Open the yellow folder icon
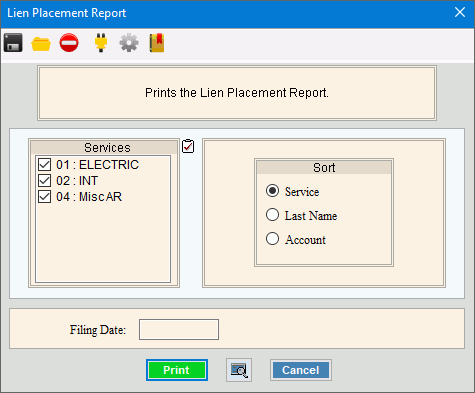The height and width of the screenshot is (393, 475). [x=41, y=44]
